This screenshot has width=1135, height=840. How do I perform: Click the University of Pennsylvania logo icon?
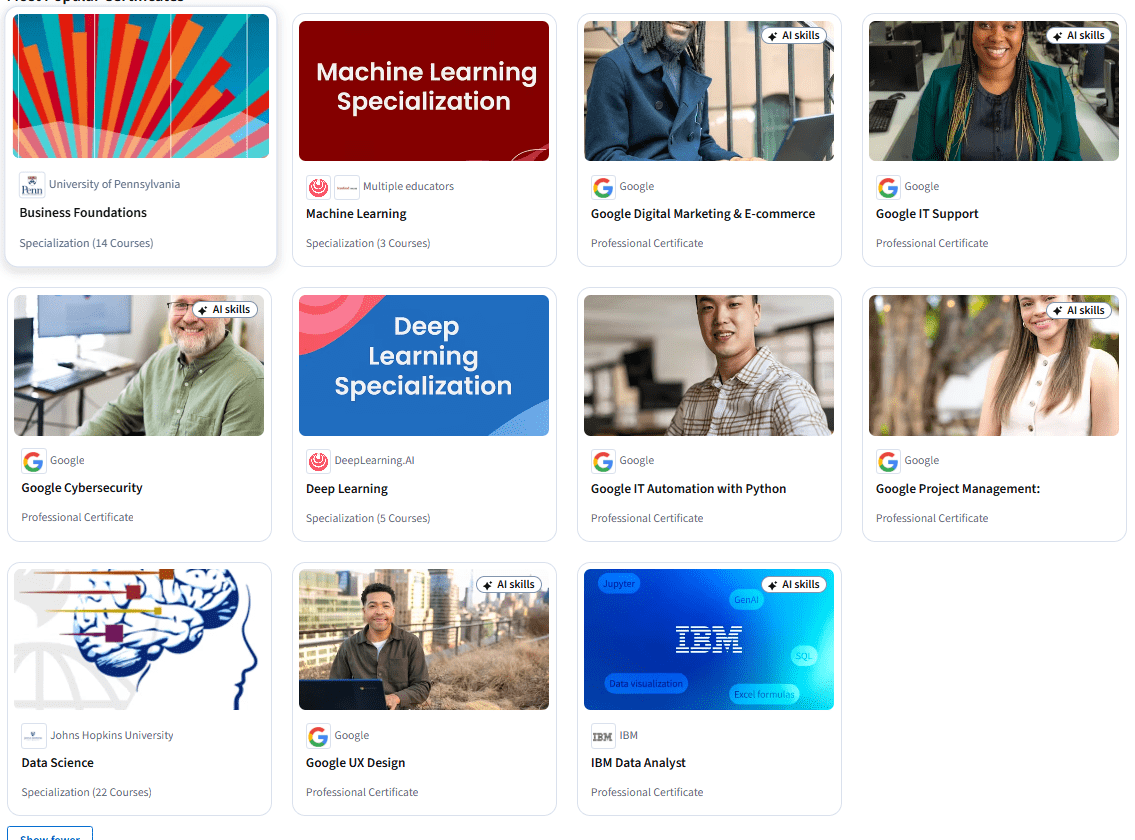click(32, 185)
